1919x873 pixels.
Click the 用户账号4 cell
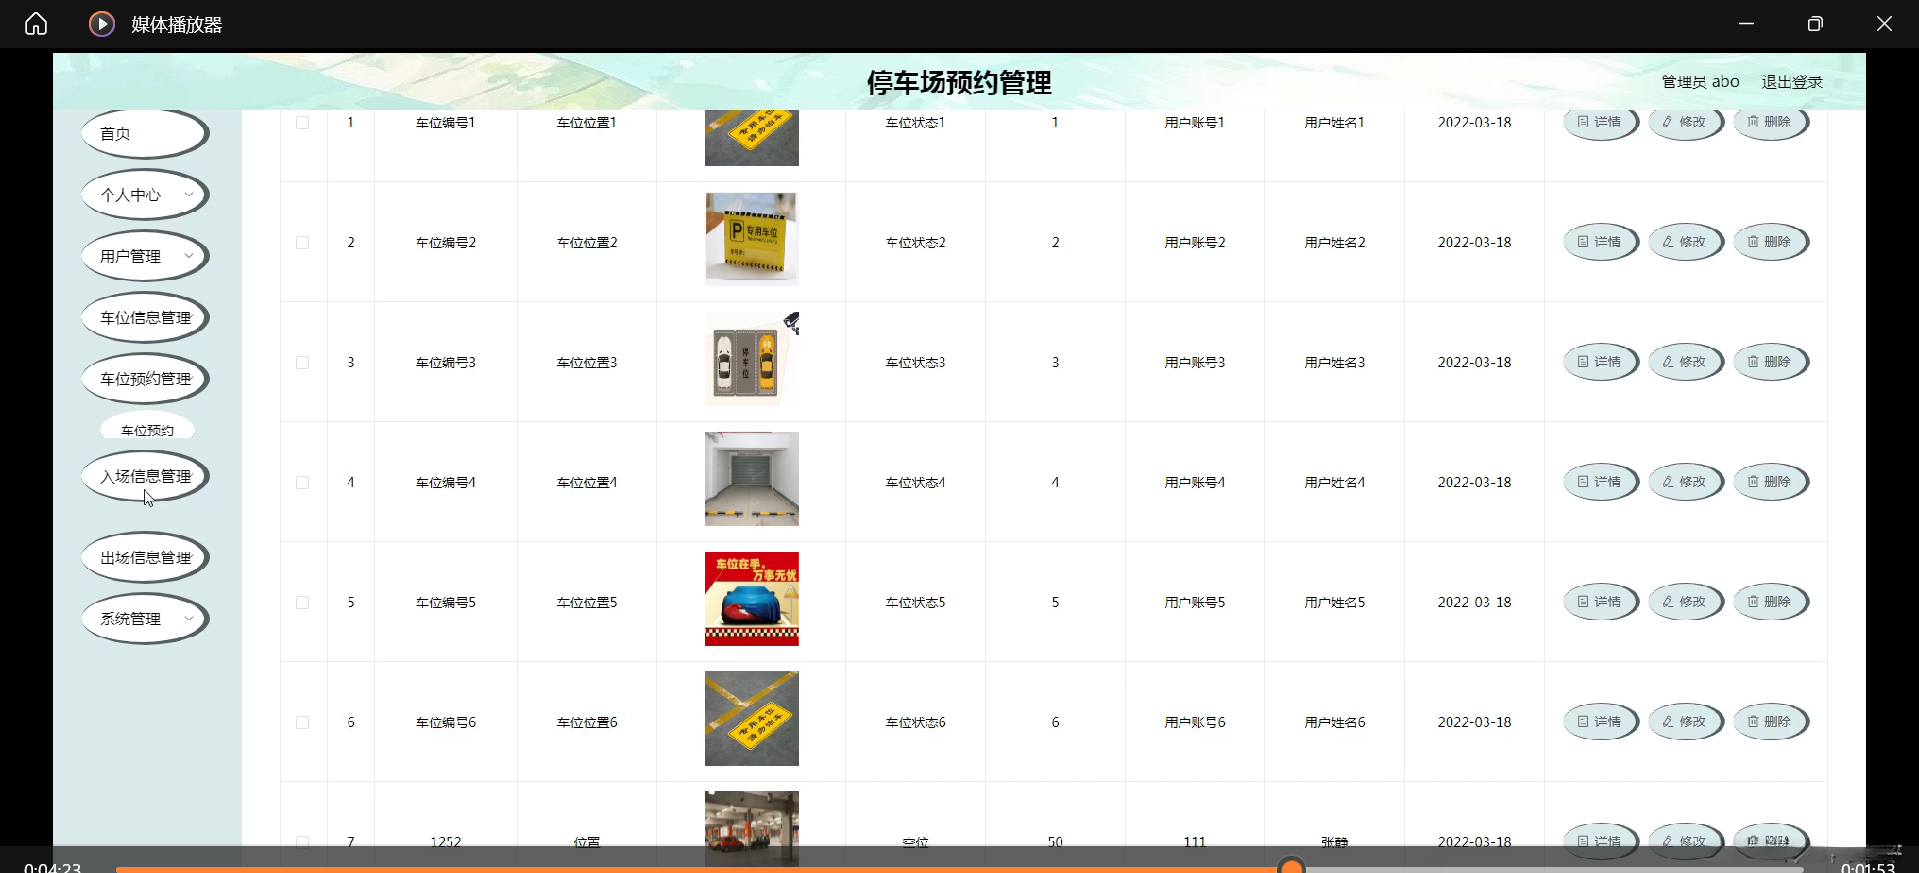coord(1195,482)
